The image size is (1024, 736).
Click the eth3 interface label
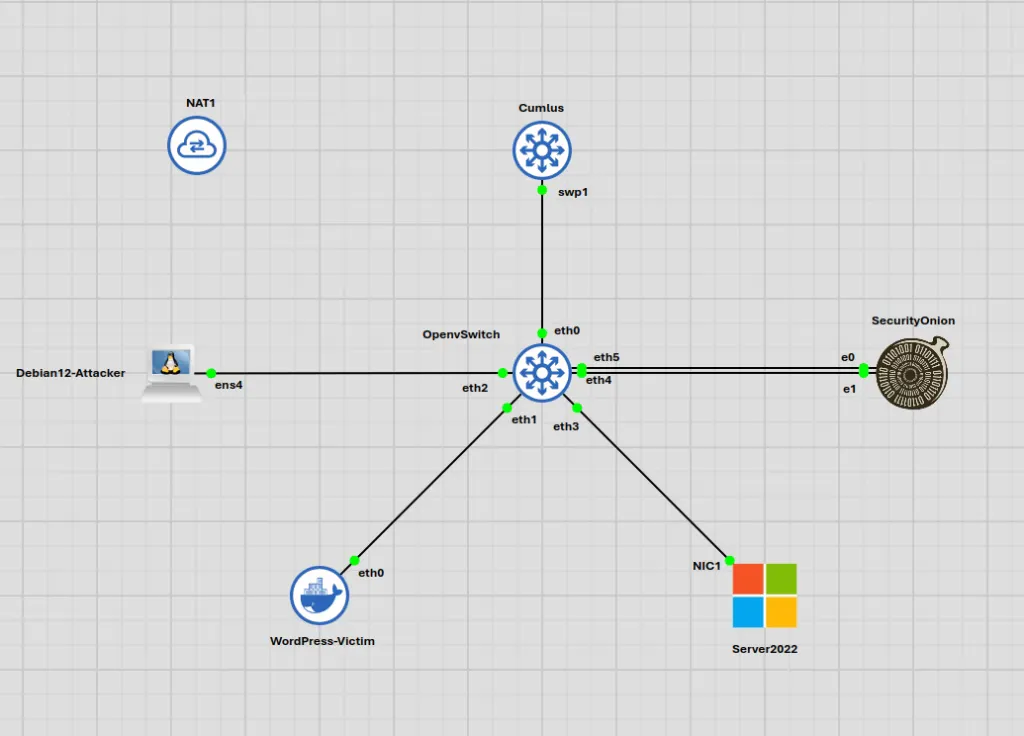[566, 426]
